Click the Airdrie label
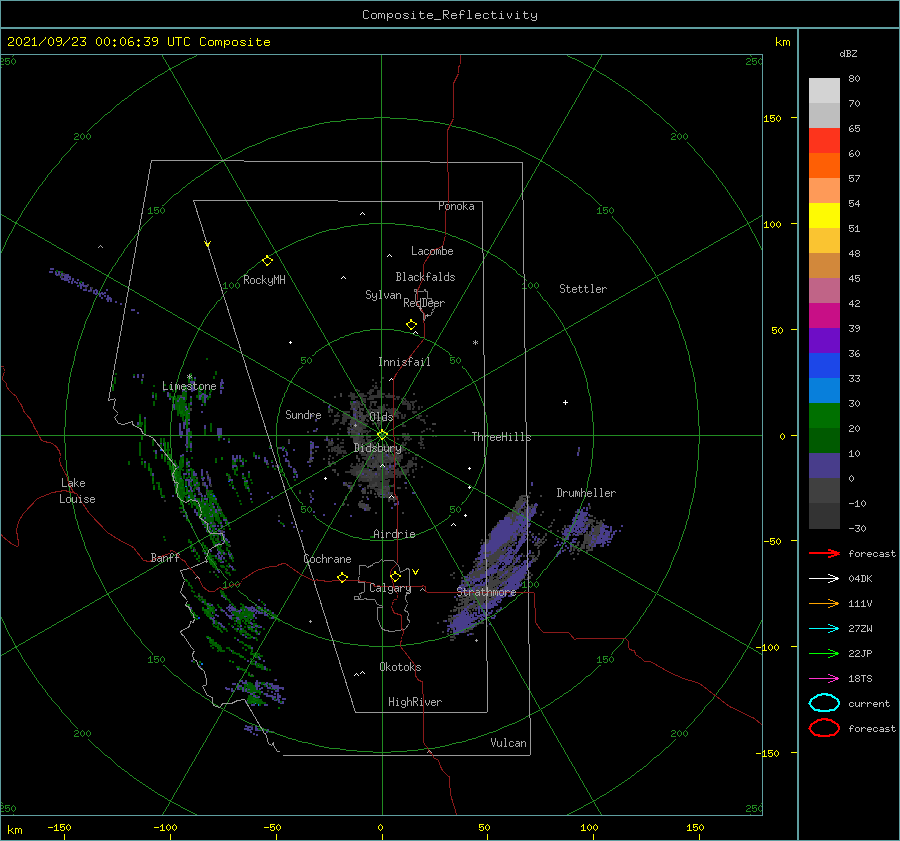Image resolution: width=900 pixels, height=841 pixels. coord(394,534)
